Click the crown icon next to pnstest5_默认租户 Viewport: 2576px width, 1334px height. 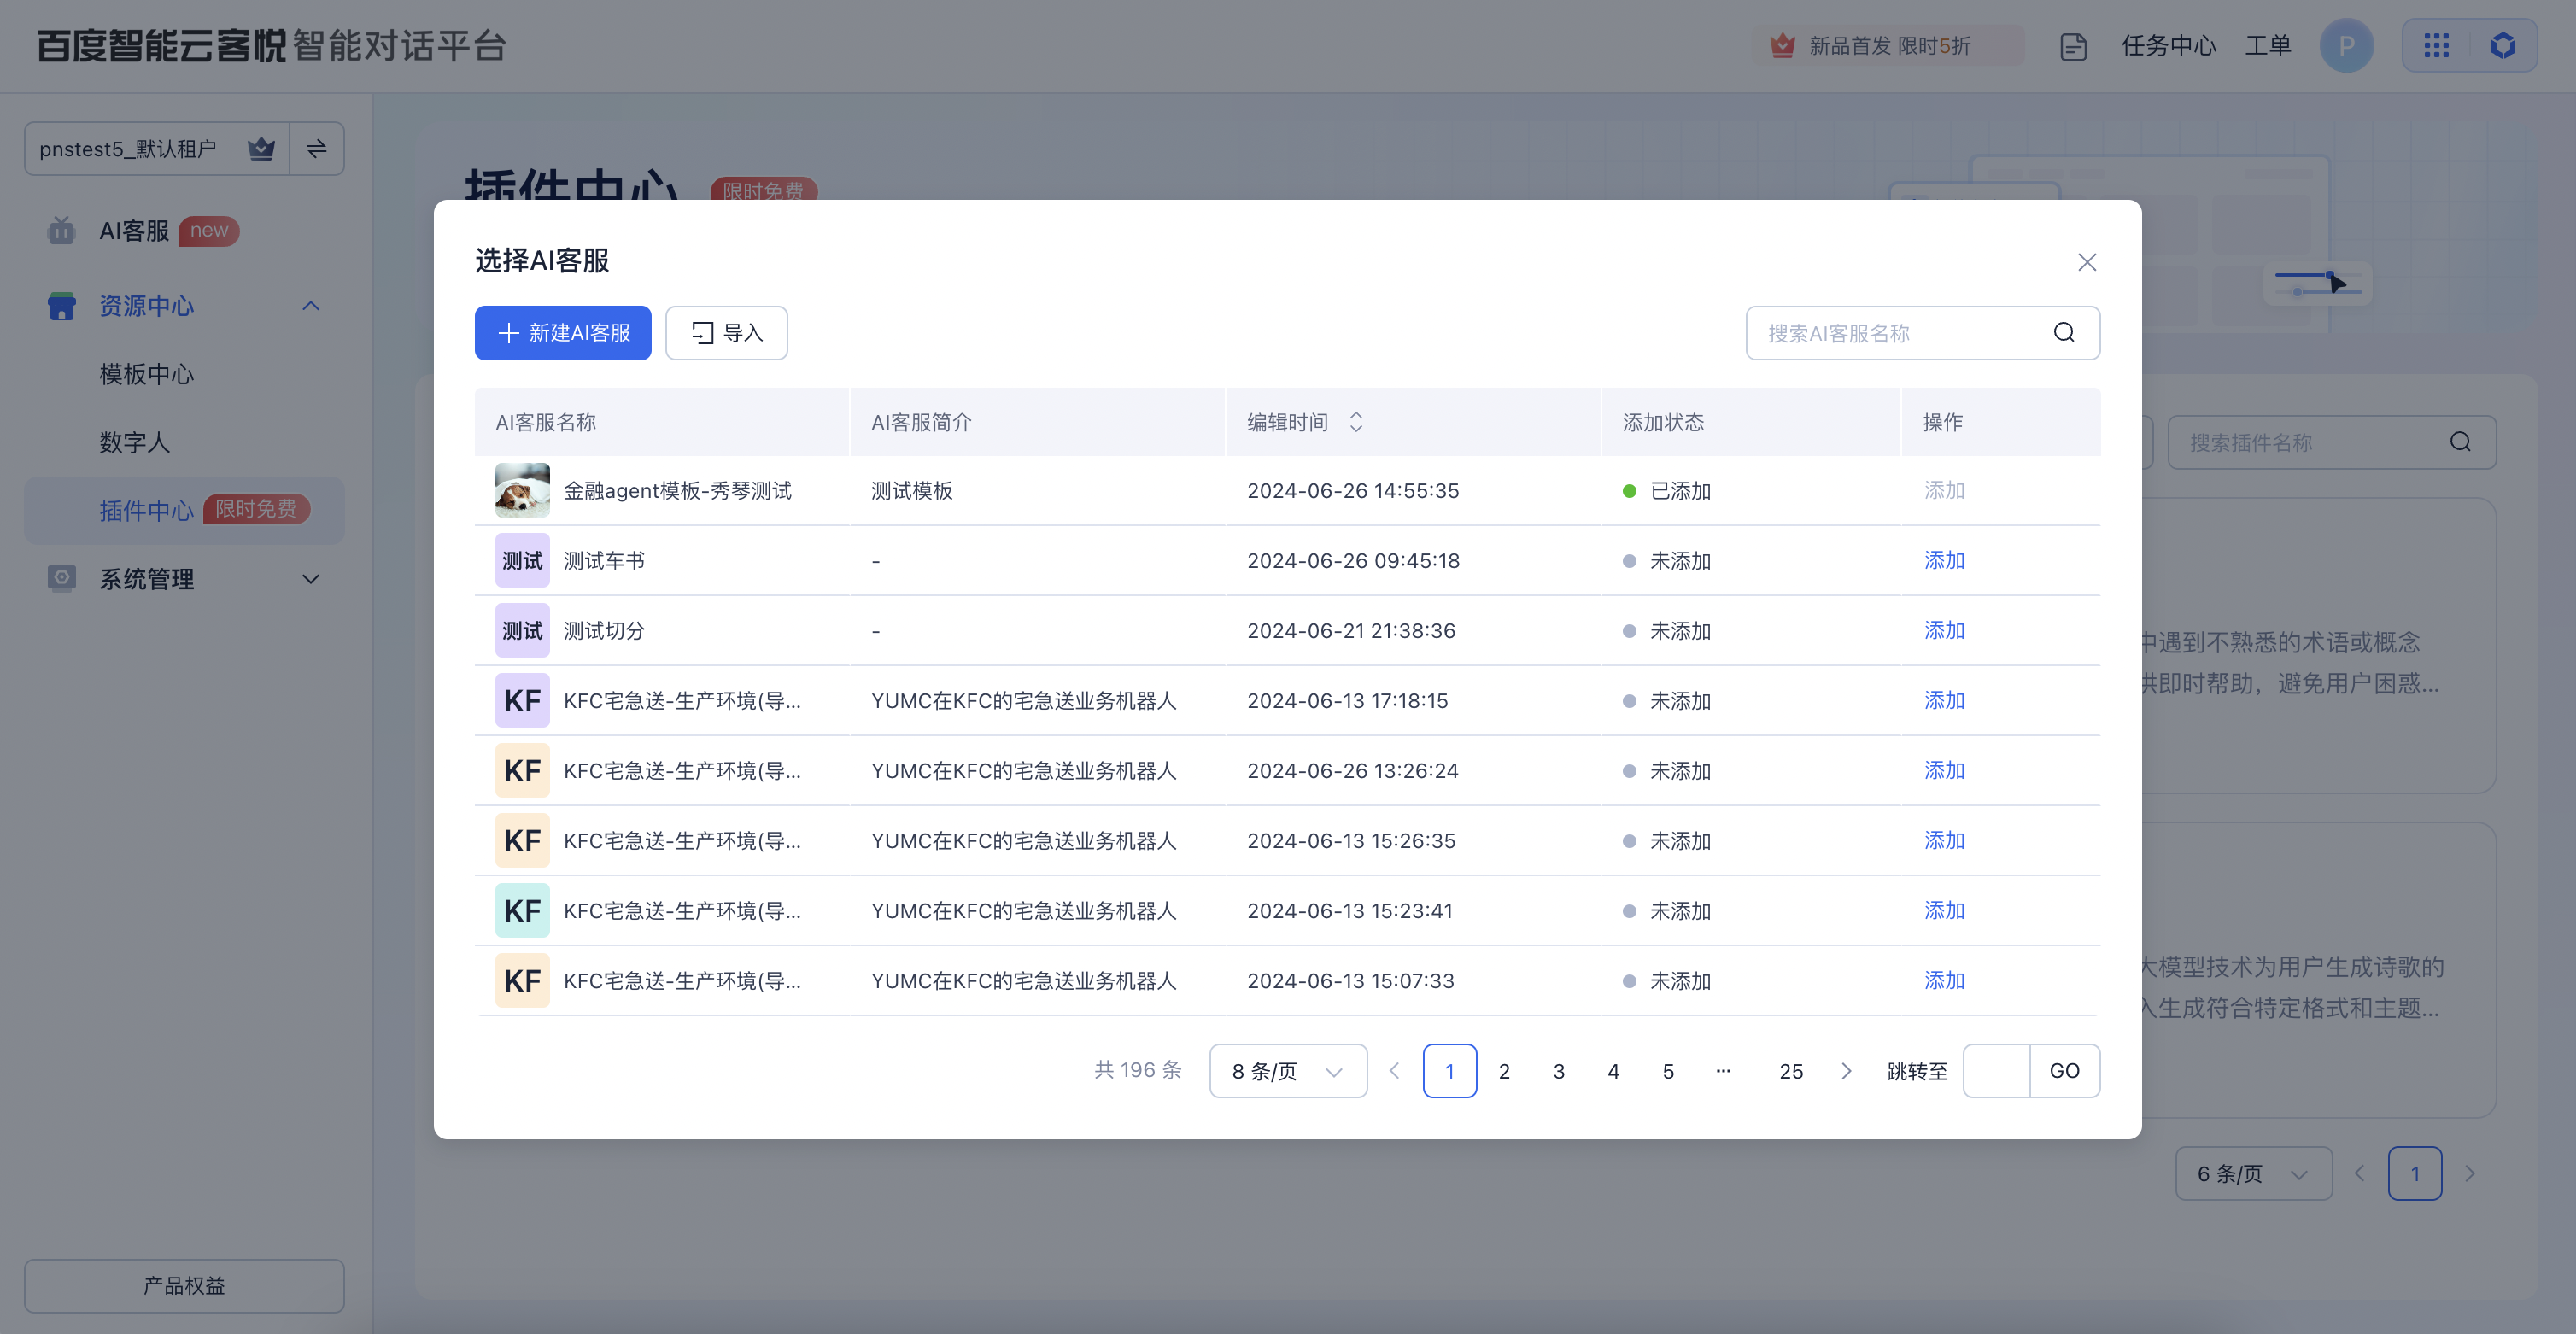[261, 149]
